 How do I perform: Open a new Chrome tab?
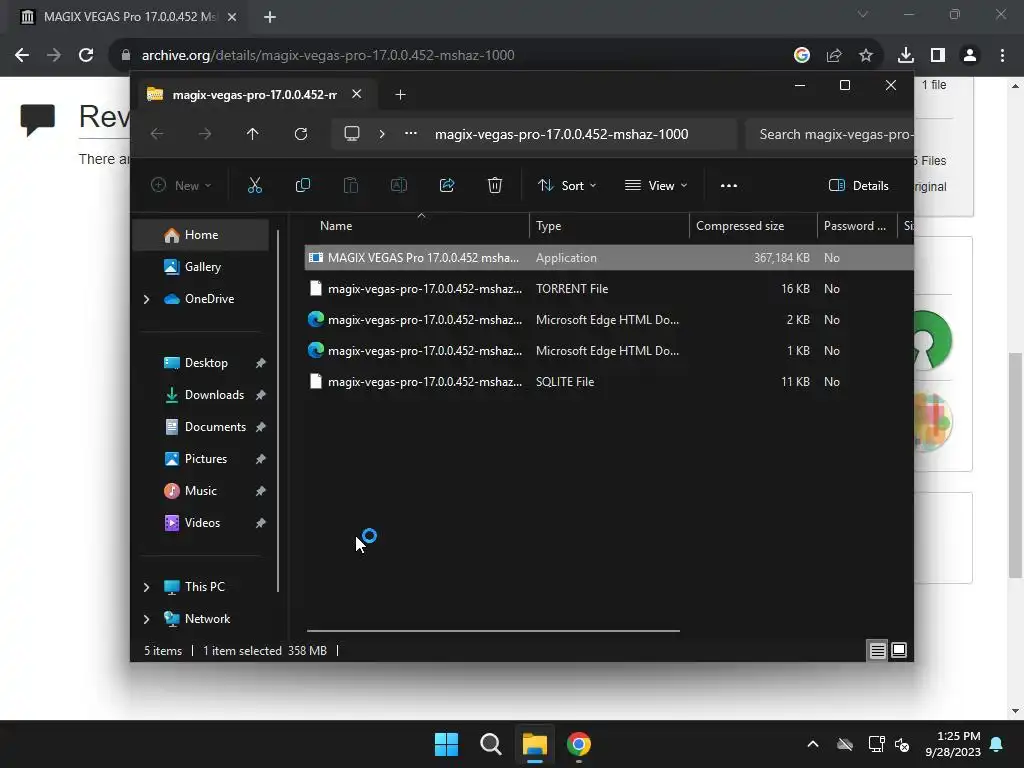(270, 17)
